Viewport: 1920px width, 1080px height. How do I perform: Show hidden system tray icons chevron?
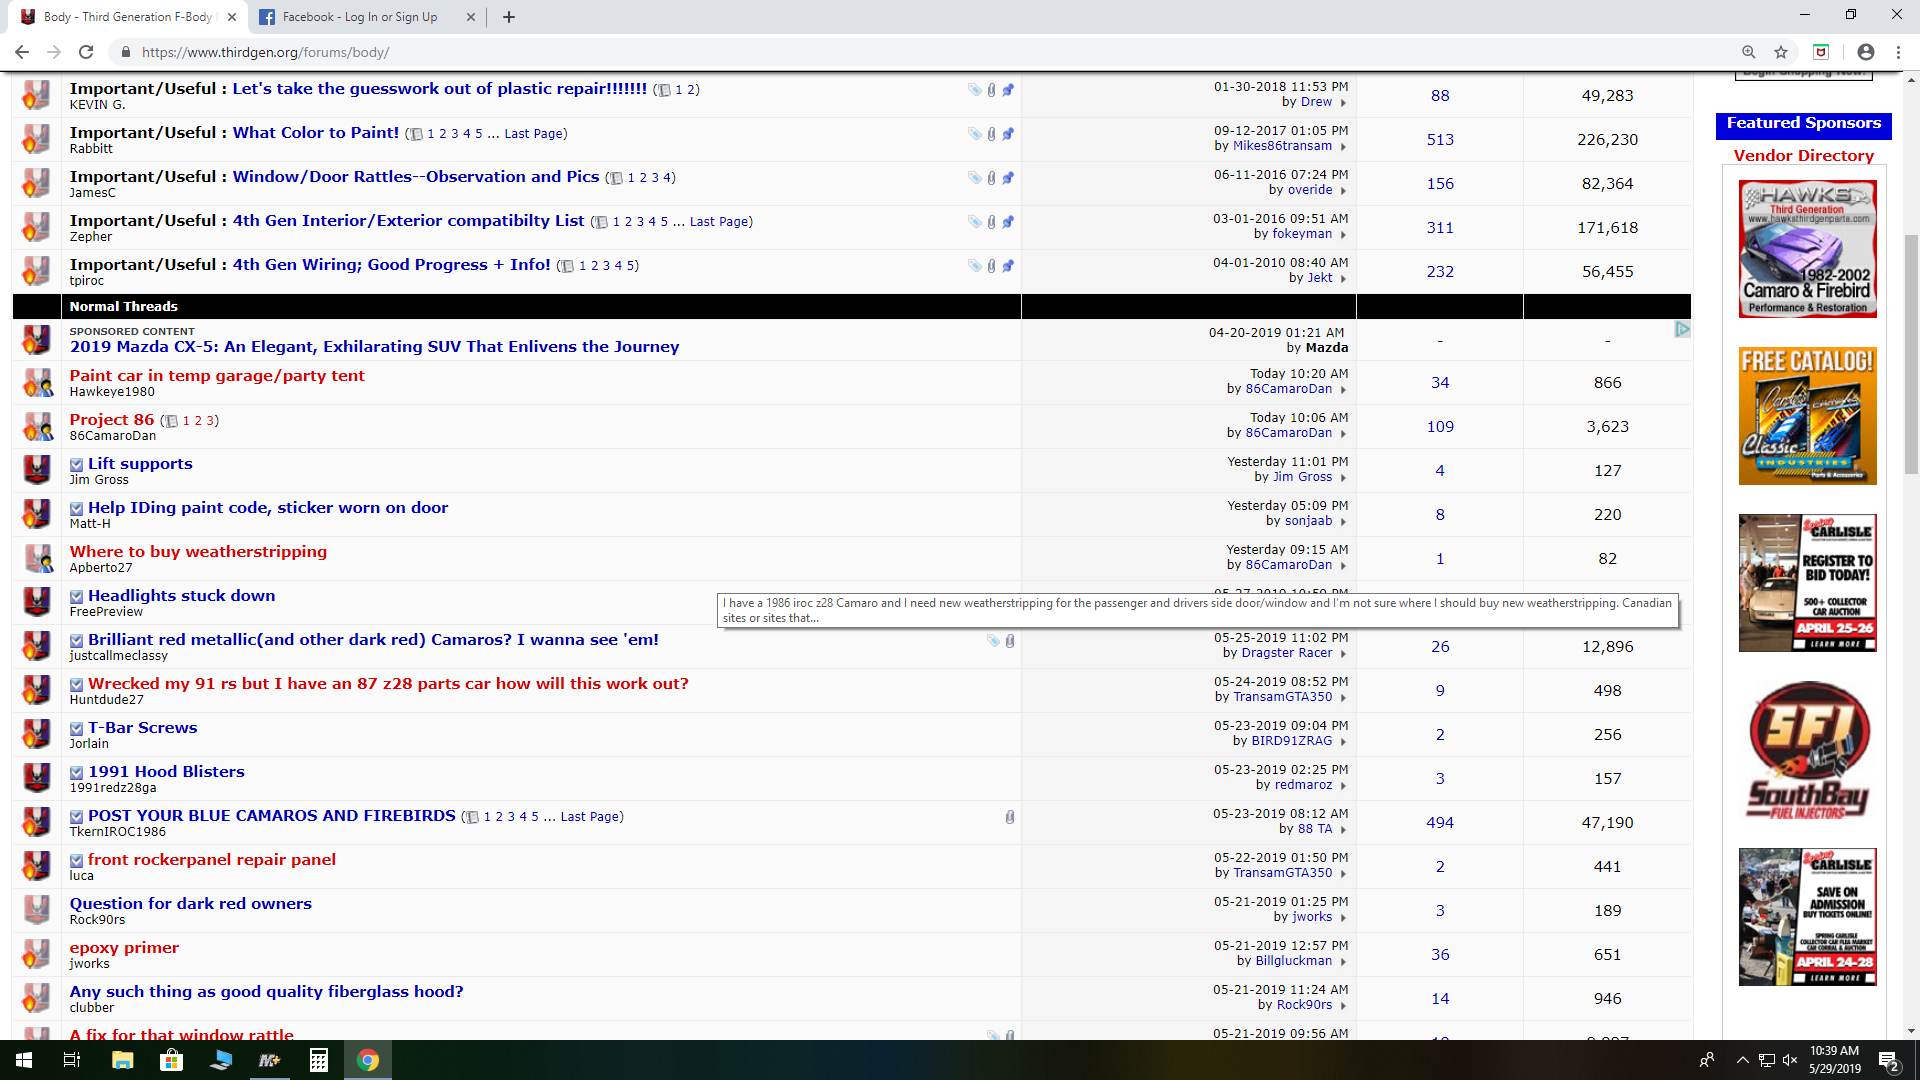click(1742, 1060)
